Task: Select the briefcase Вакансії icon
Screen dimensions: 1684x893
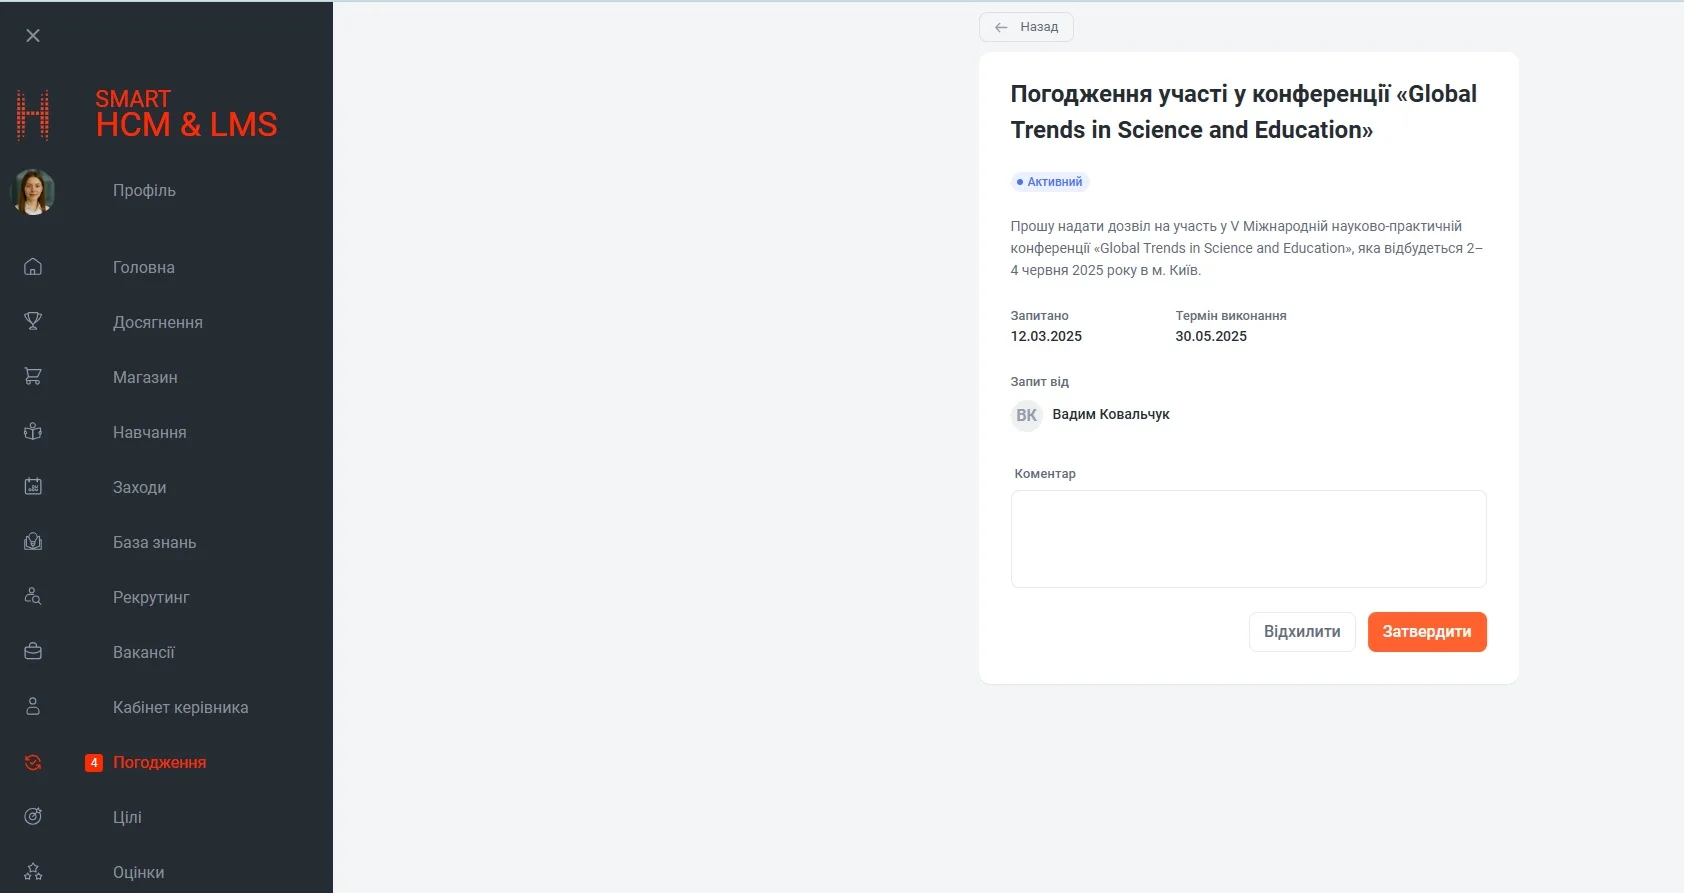Action: click(x=33, y=652)
